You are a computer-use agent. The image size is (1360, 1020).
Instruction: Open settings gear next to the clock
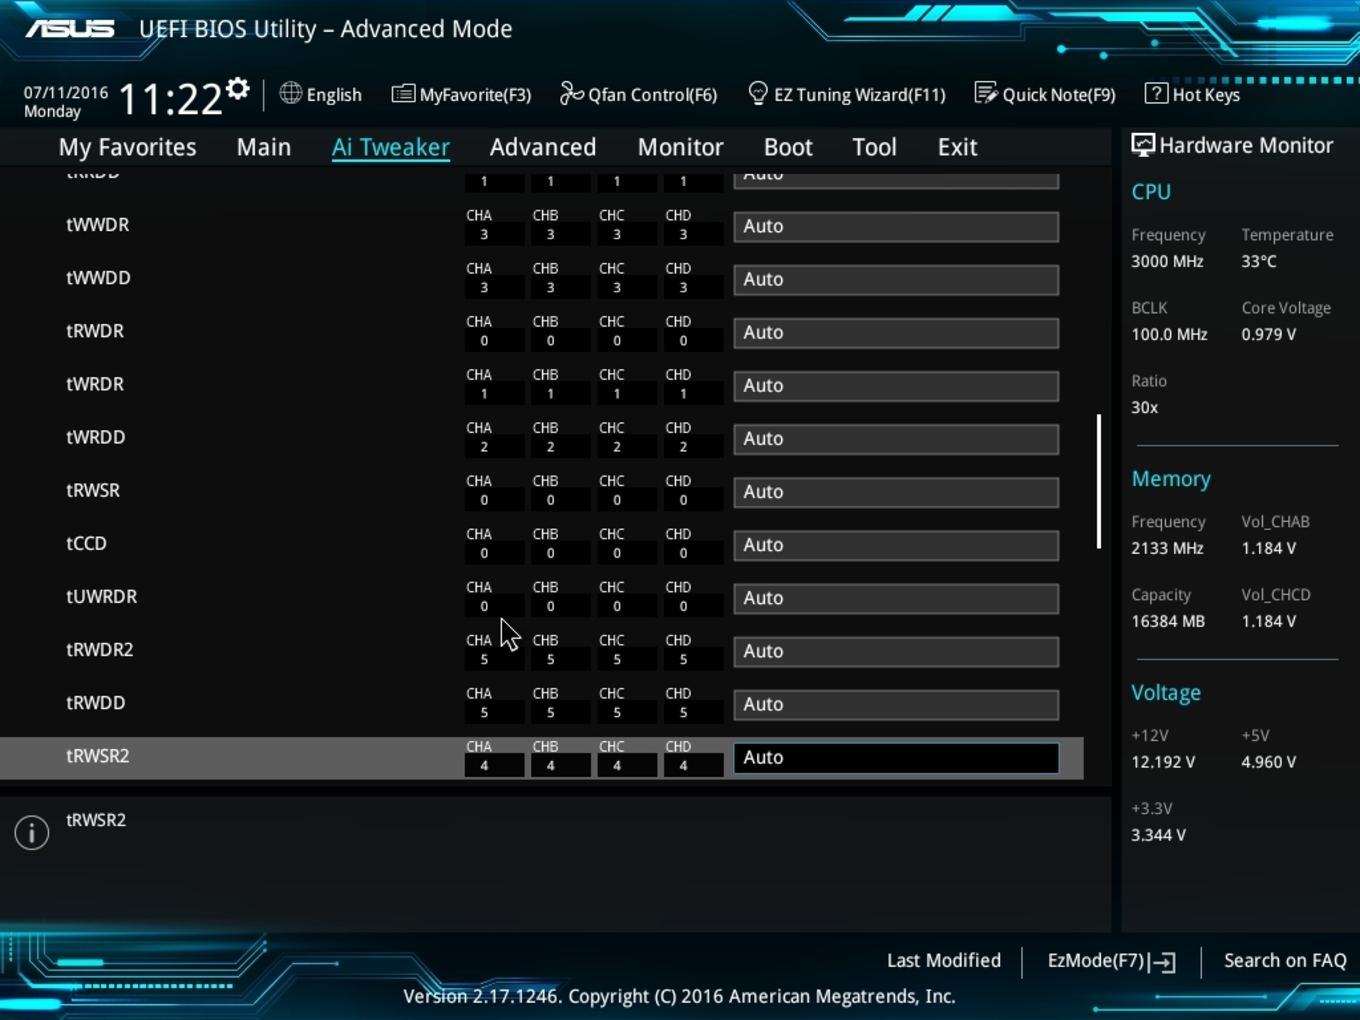pos(238,89)
